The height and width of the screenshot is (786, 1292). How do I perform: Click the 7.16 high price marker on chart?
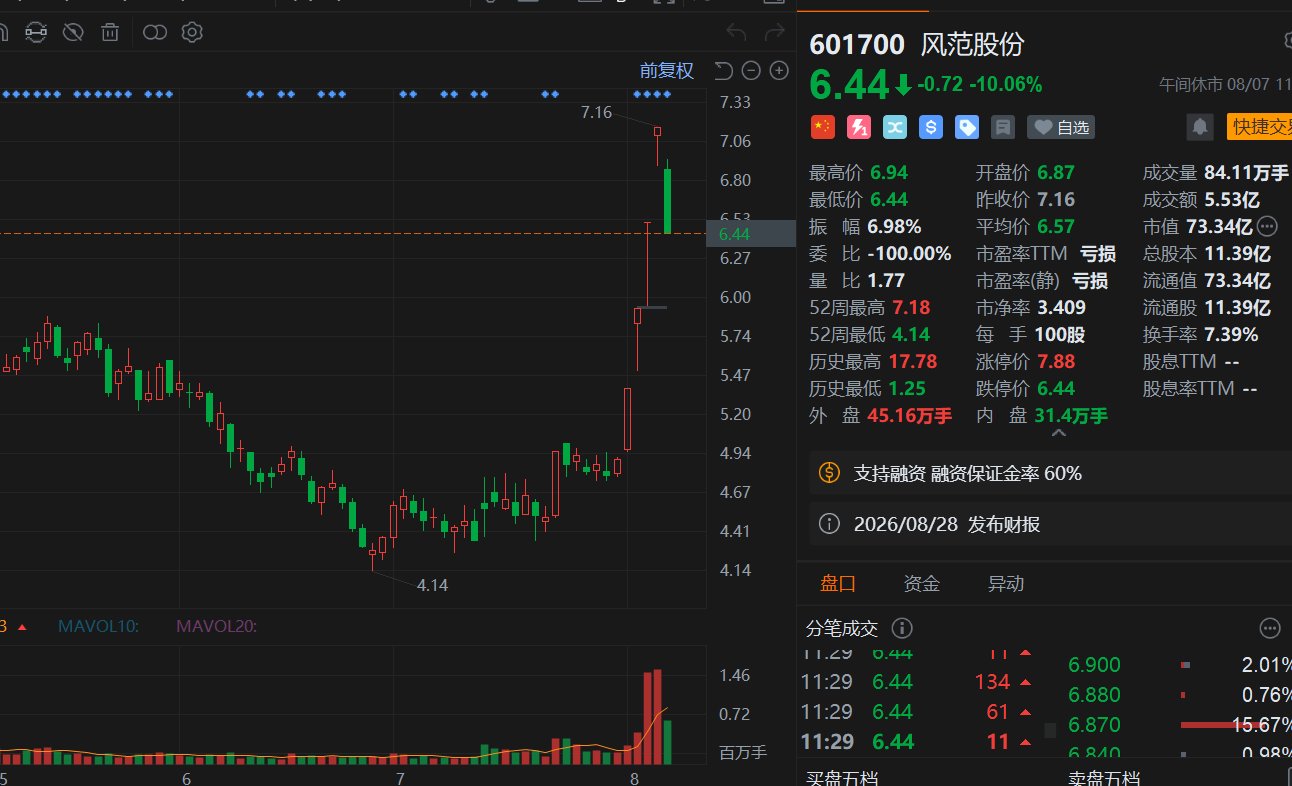tap(596, 113)
